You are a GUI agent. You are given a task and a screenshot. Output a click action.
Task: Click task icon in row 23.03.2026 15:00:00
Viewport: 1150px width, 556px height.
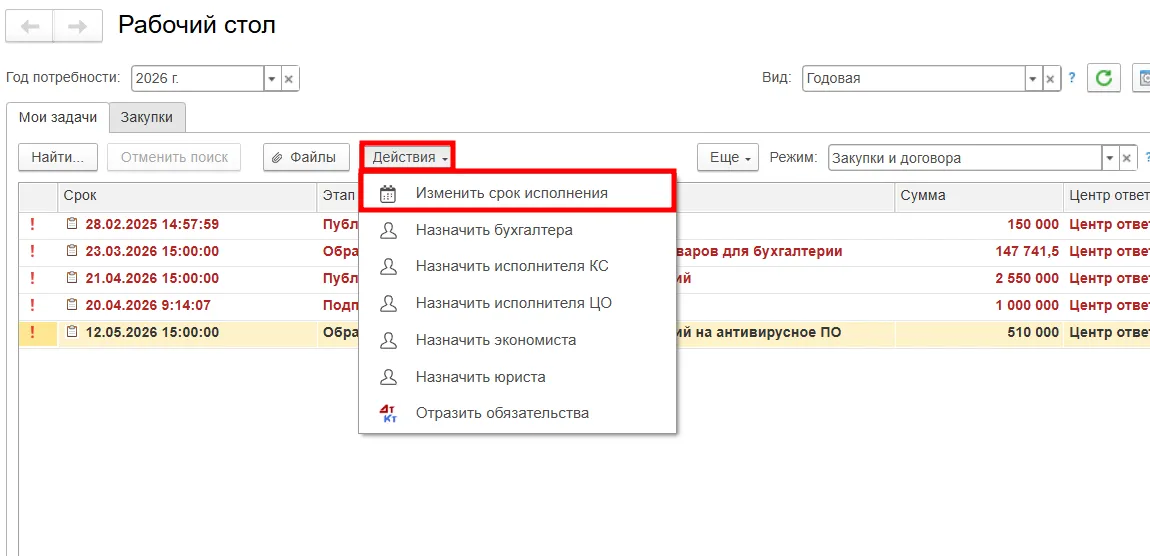[72, 251]
